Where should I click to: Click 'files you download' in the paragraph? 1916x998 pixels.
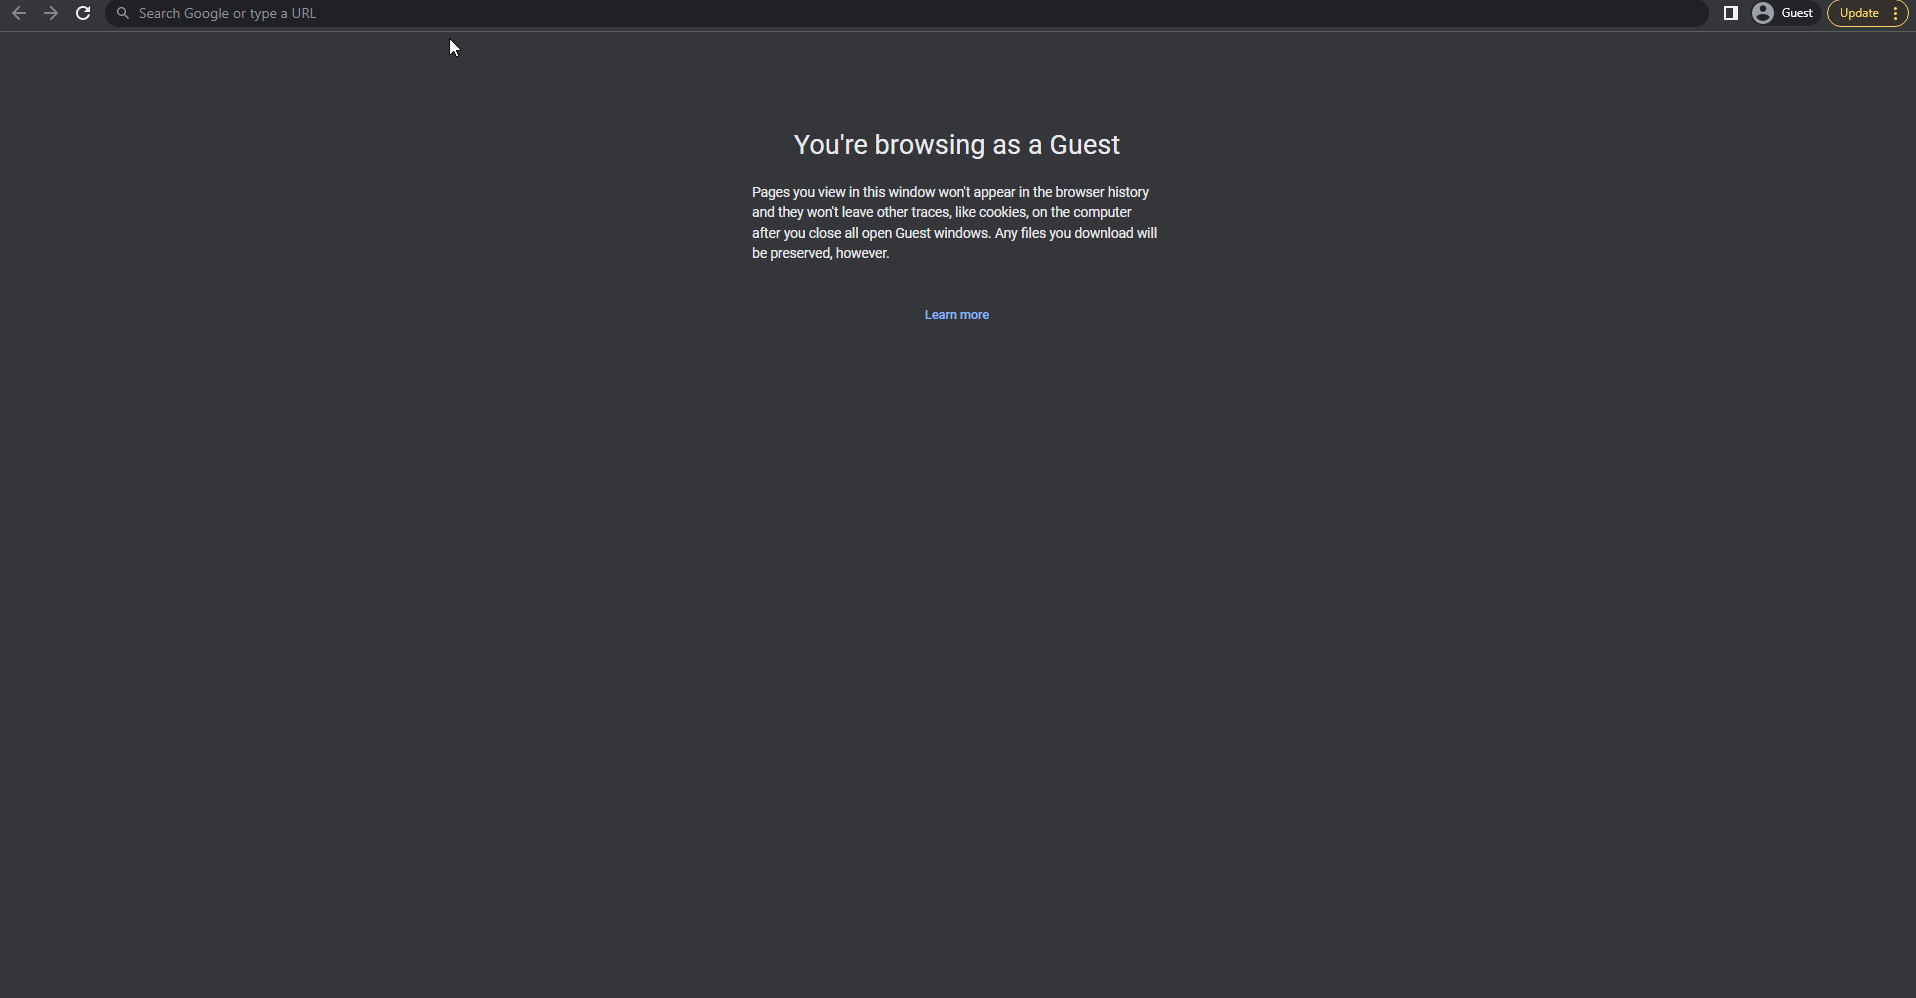tap(1076, 233)
